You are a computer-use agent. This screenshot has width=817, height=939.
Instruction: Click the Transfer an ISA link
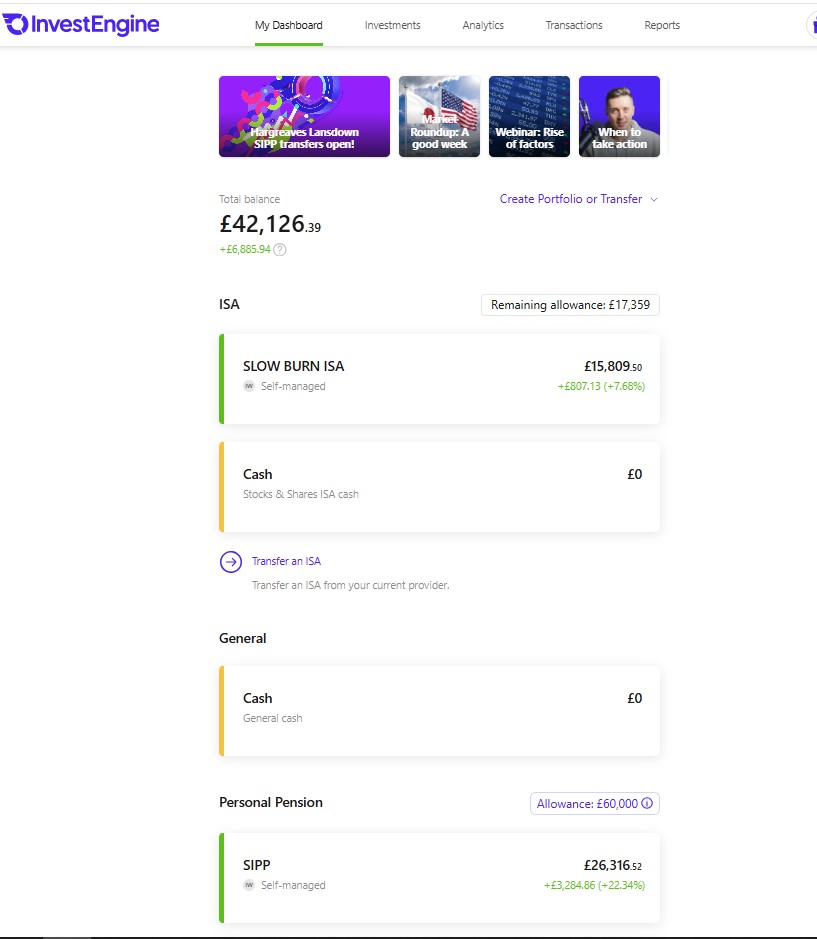pos(286,561)
